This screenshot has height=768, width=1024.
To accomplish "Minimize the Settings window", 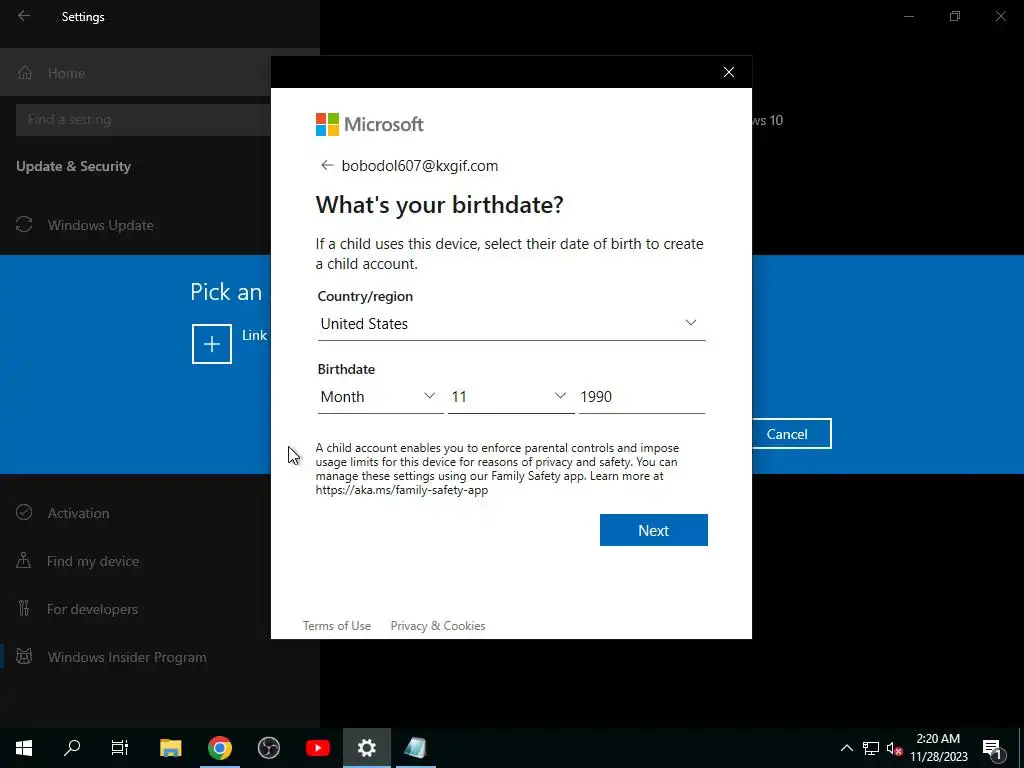I will 908,16.
